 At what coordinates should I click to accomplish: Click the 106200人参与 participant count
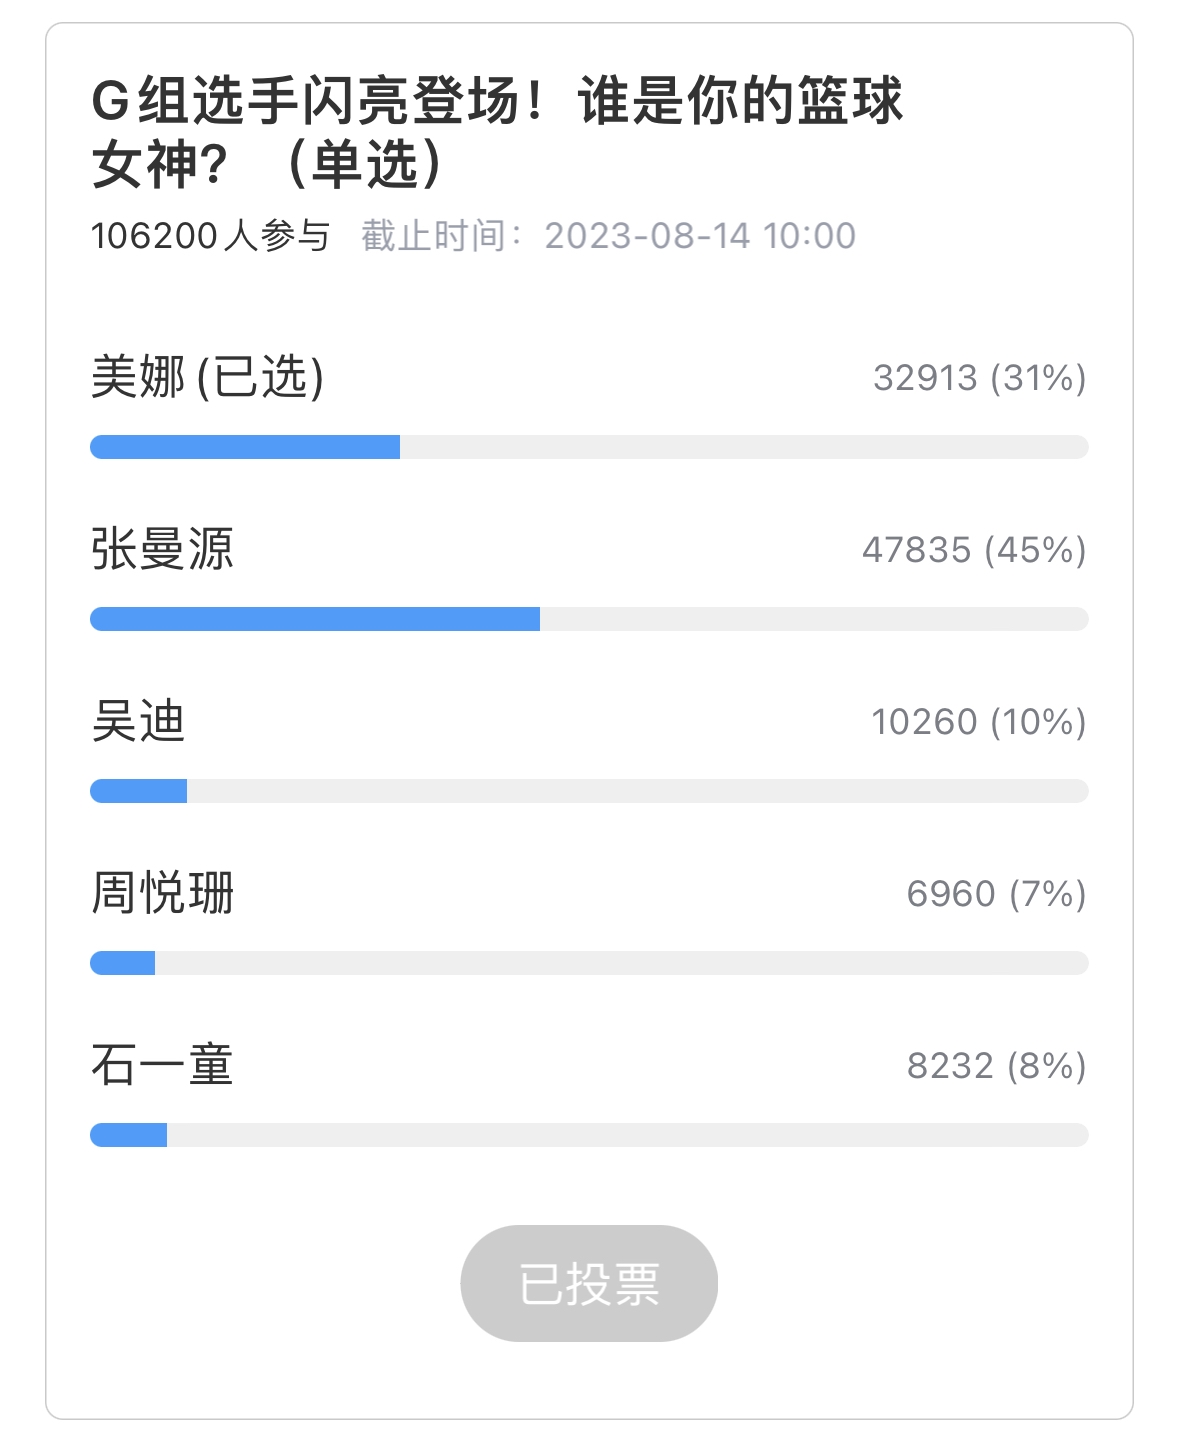pos(210,236)
